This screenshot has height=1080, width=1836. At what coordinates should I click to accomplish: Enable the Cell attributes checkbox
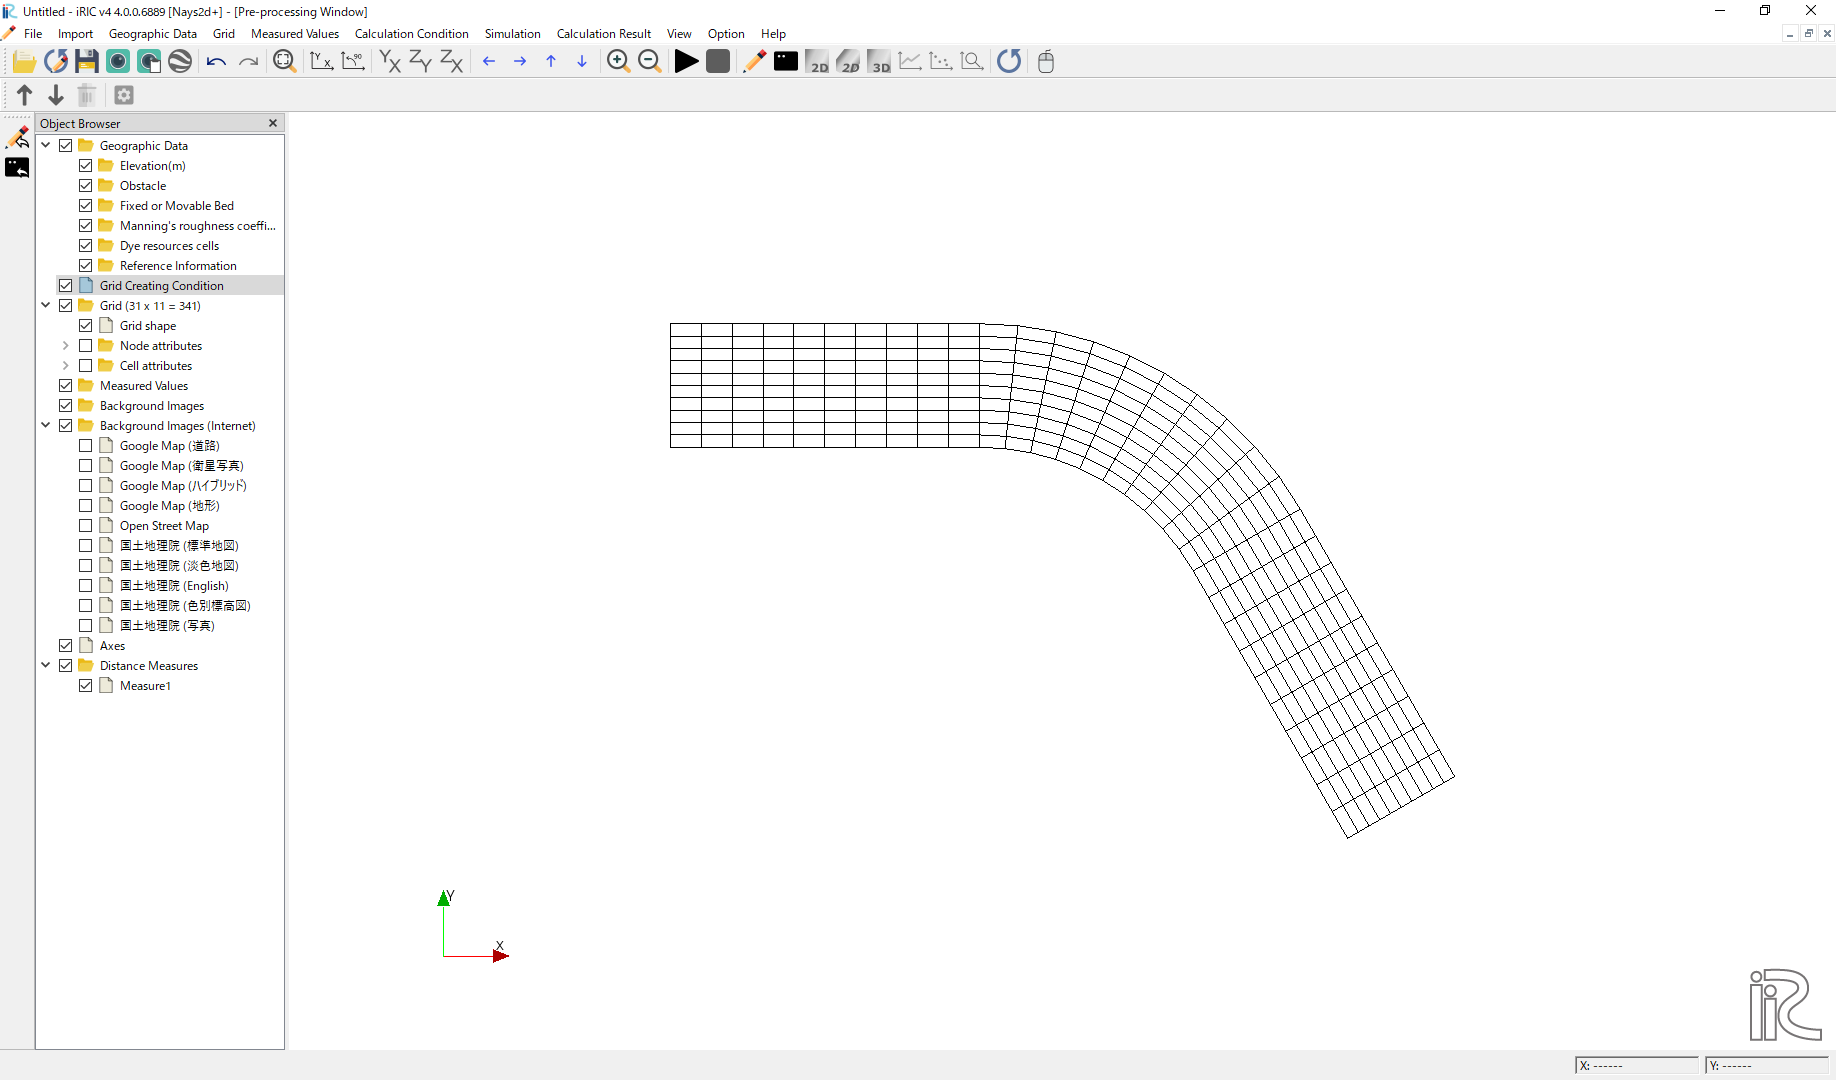click(x=86, y=366)
